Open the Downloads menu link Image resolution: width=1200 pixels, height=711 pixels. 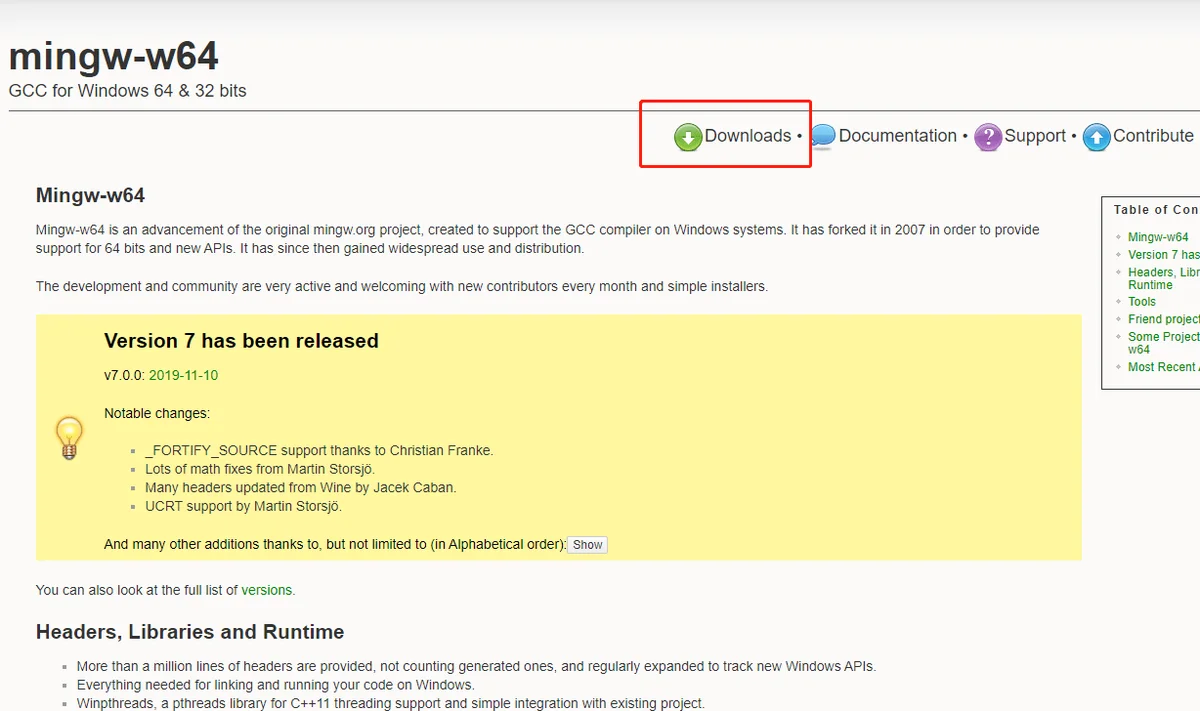coord(748,136)
